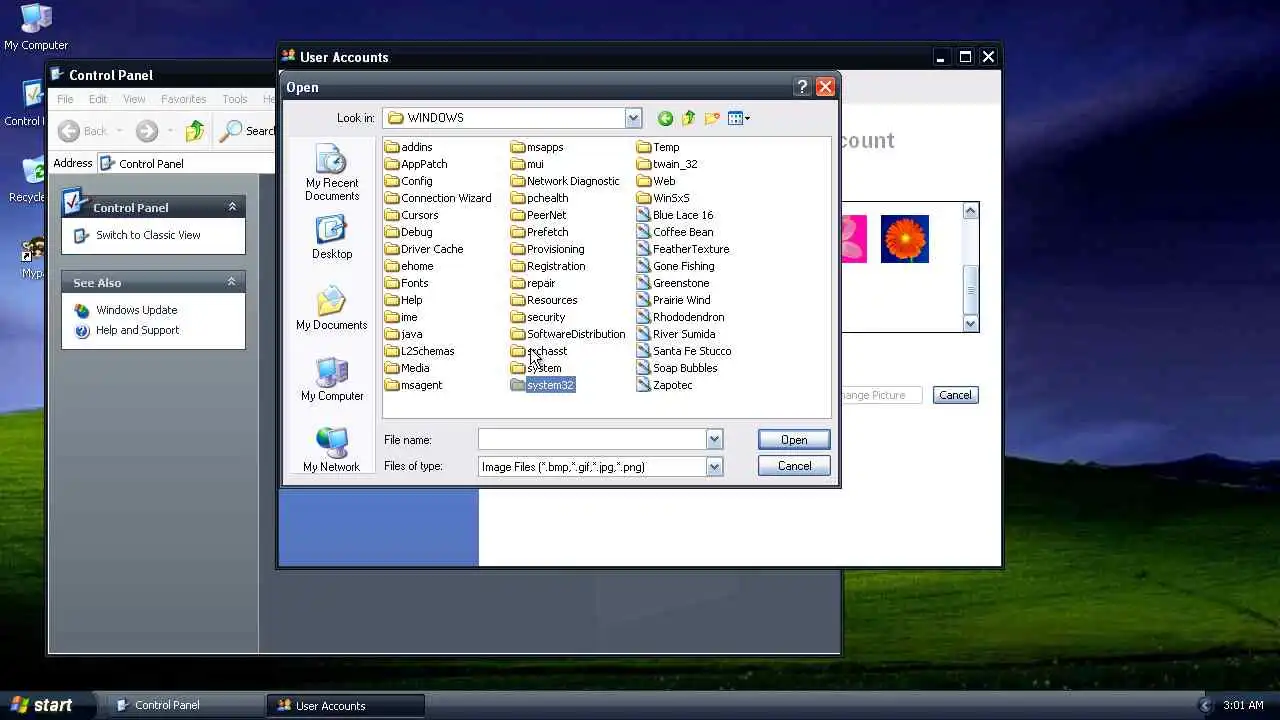Select the Network Diagnostic folder
This screenshot has height=720, width=1280.
pos(565,181)
